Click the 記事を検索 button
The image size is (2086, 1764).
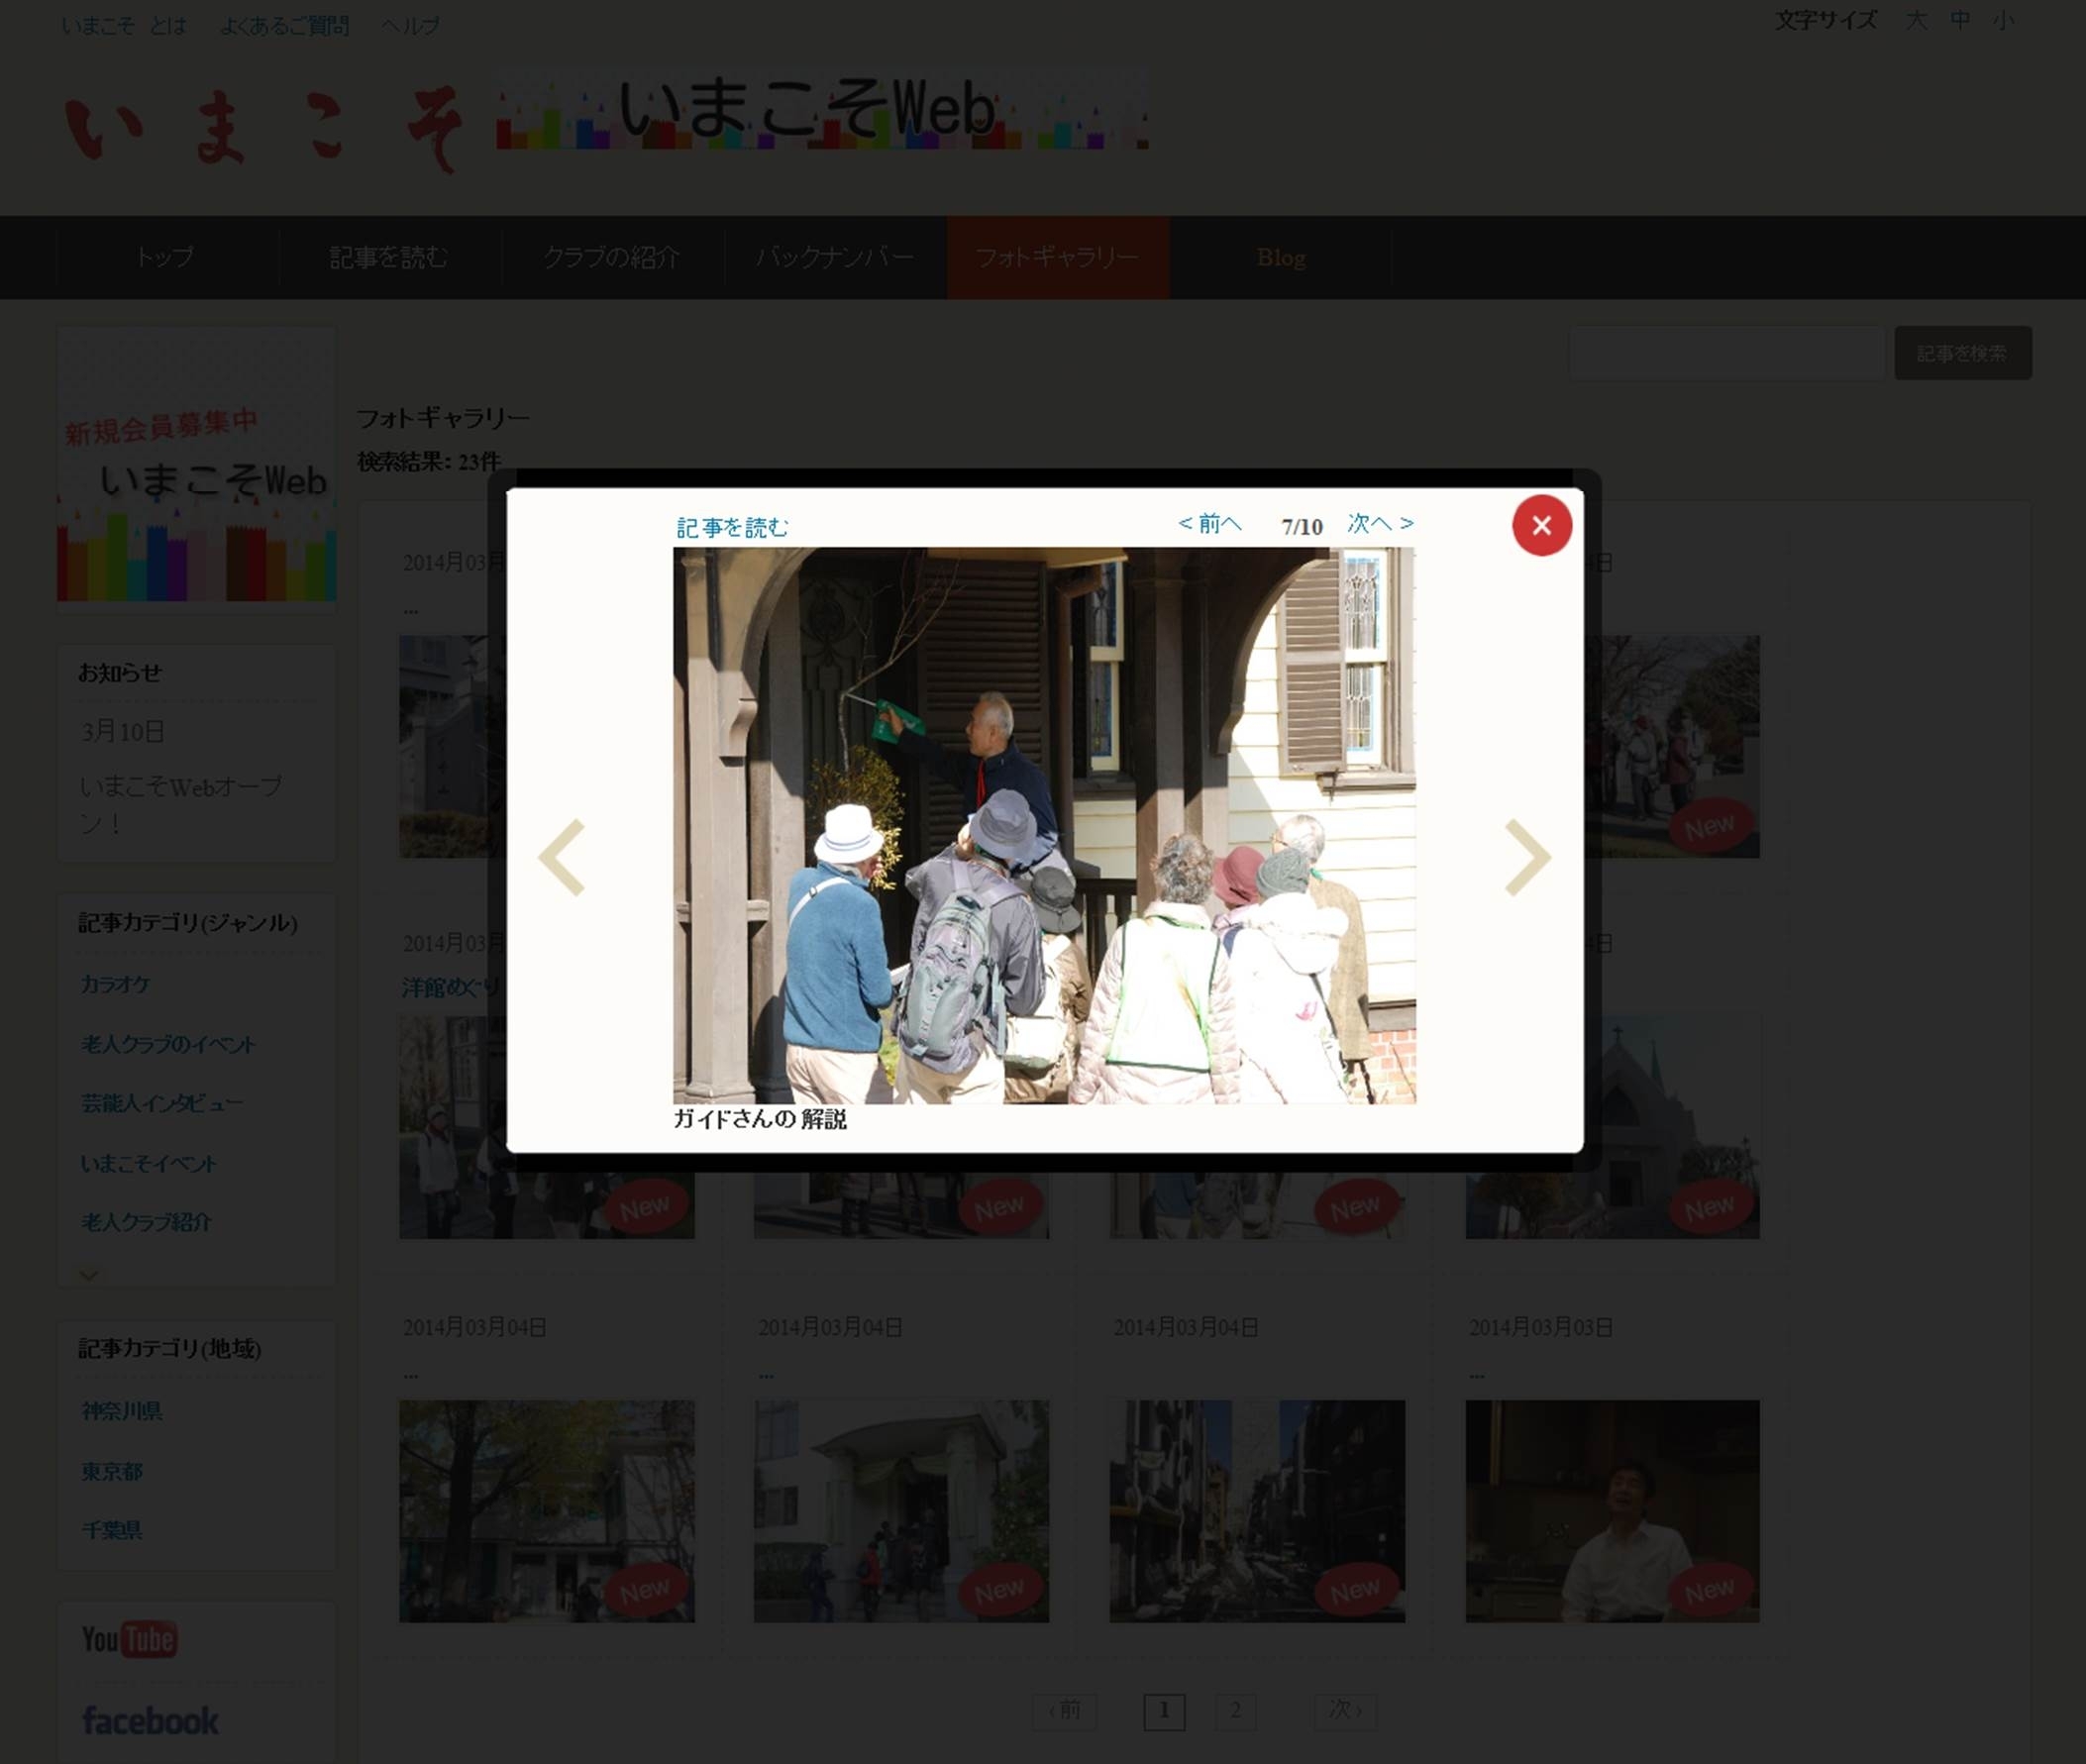(1962, 353)
